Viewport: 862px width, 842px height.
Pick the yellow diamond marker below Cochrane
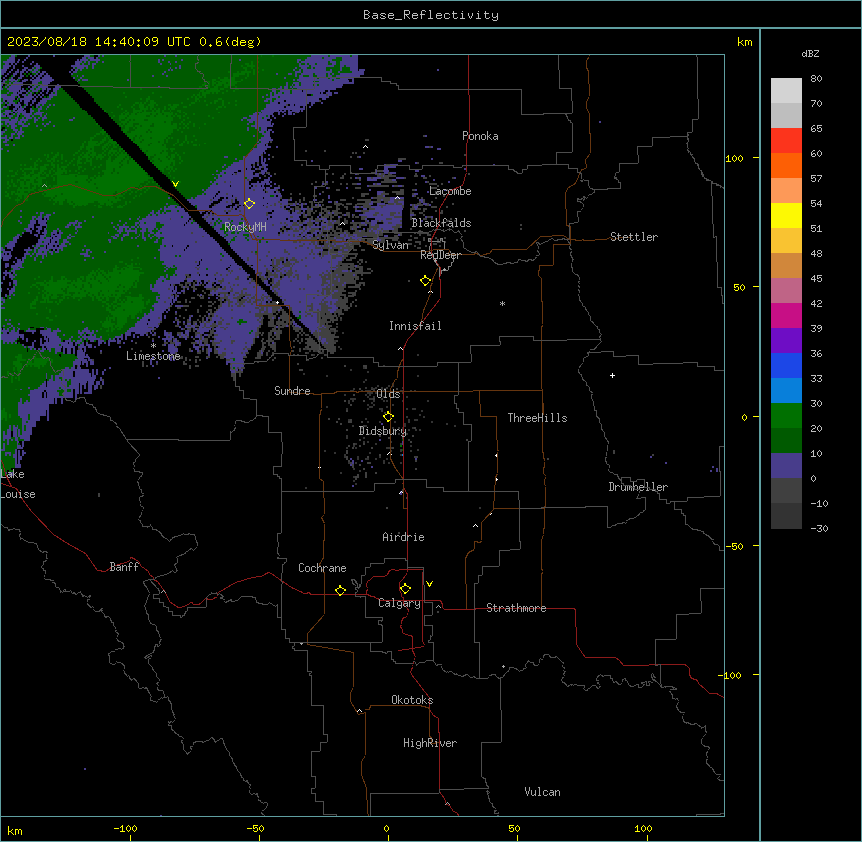click(x=340, y=590)
